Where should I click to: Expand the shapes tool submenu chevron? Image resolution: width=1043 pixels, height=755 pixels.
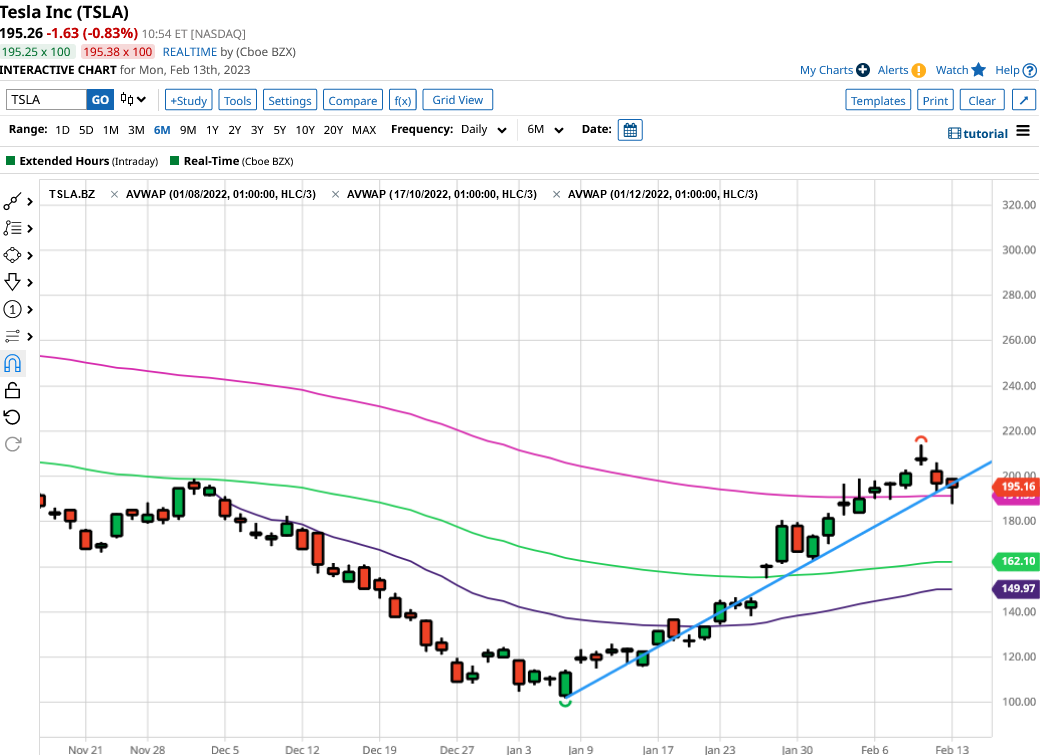[x=30, y=255]
